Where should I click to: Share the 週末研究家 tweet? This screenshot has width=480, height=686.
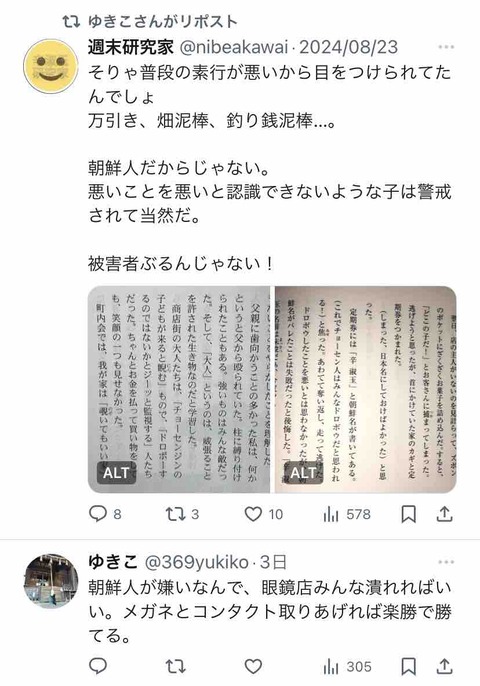point(444,514)
